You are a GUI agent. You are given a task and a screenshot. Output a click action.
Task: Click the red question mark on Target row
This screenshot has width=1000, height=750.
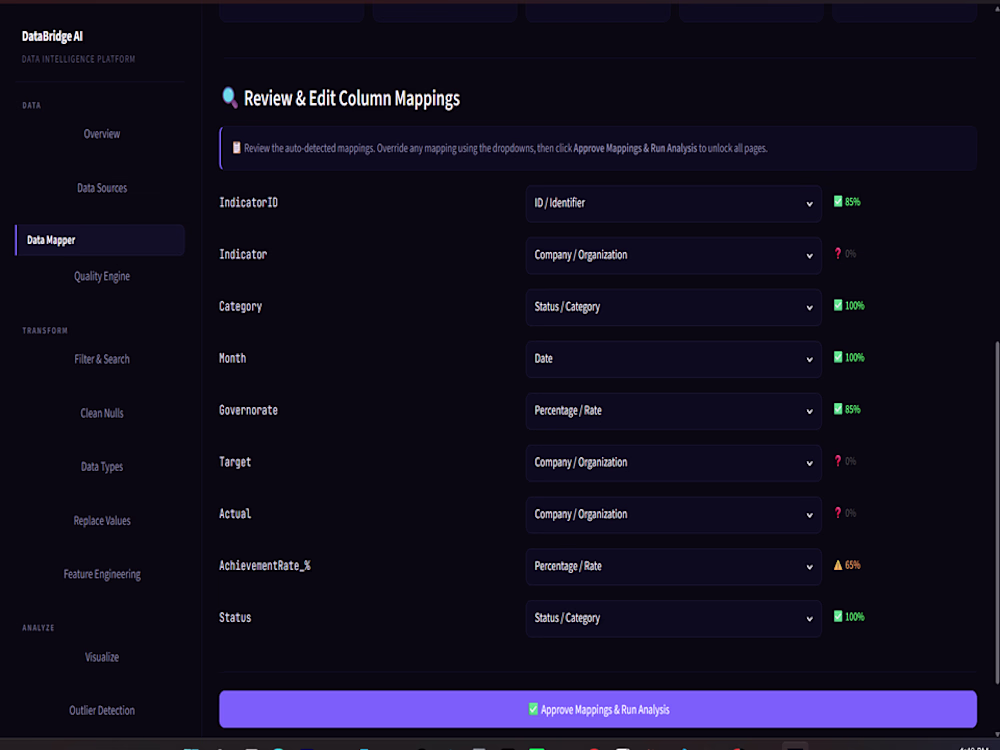click(838, 460)
